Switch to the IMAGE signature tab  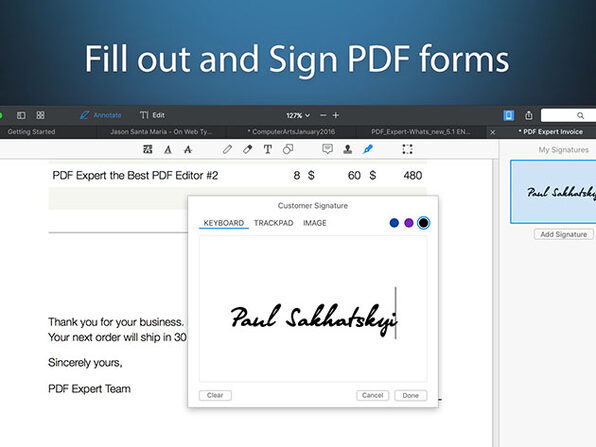pos(315,223)
